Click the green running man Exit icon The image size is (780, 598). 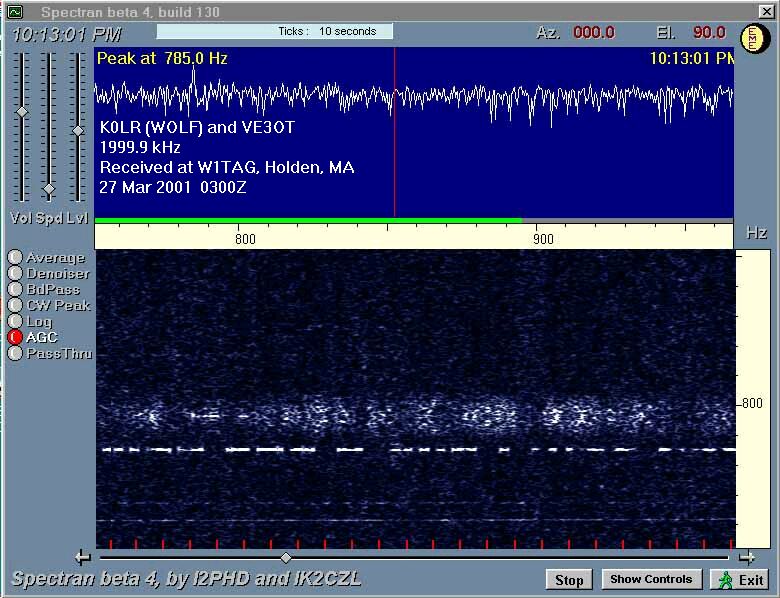click(723, 580)
